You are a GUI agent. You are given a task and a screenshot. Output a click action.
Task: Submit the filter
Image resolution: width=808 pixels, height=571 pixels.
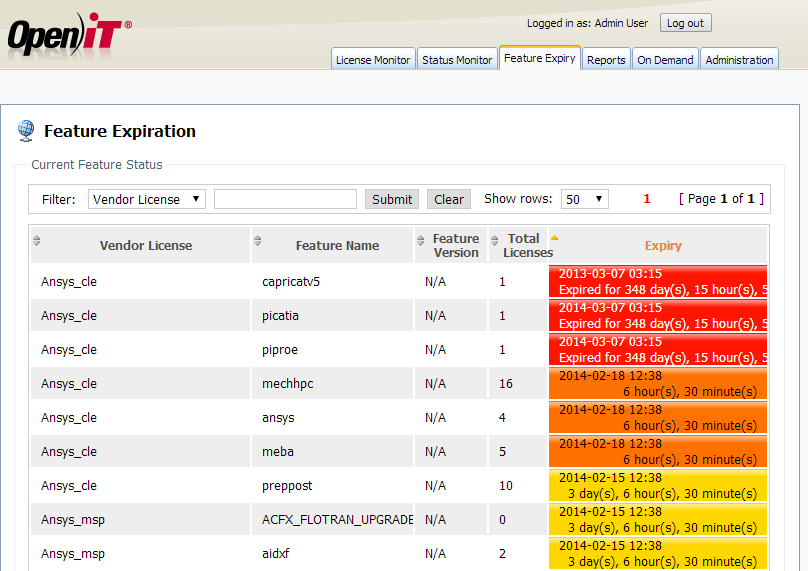click(392, 199)
